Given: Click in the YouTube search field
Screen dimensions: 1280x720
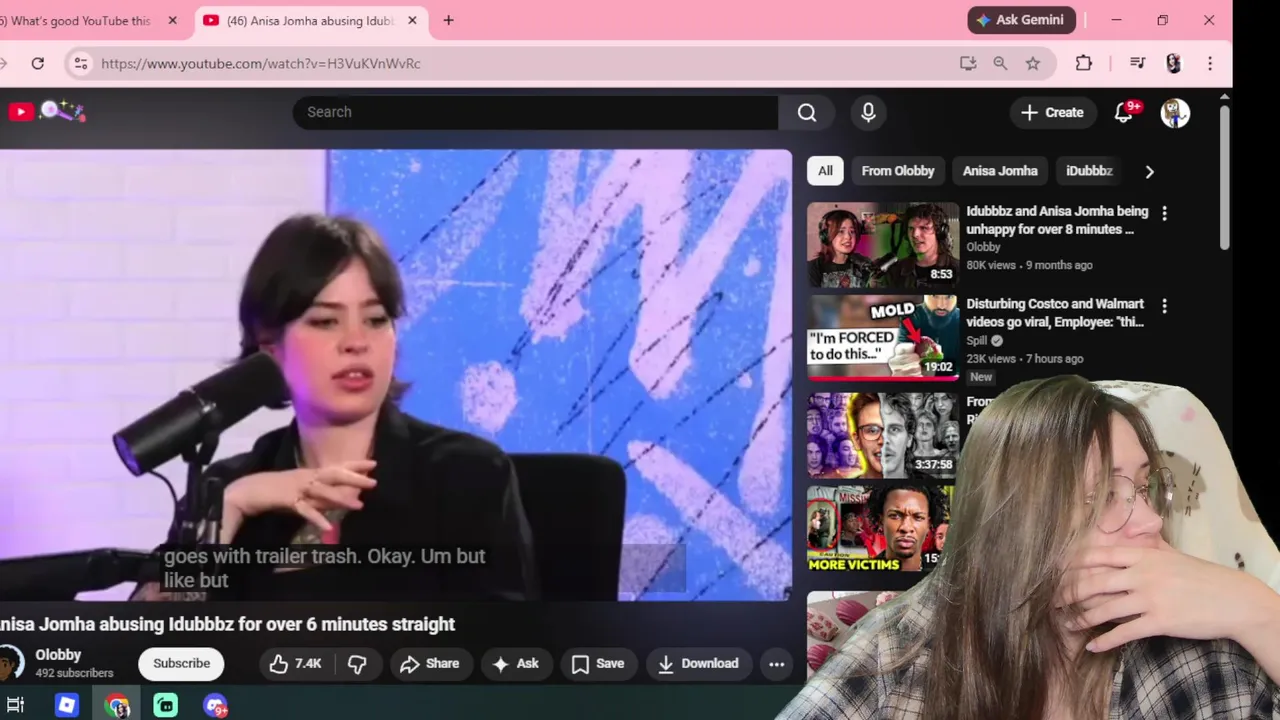Looking at the screenshot, I should 535,112.
